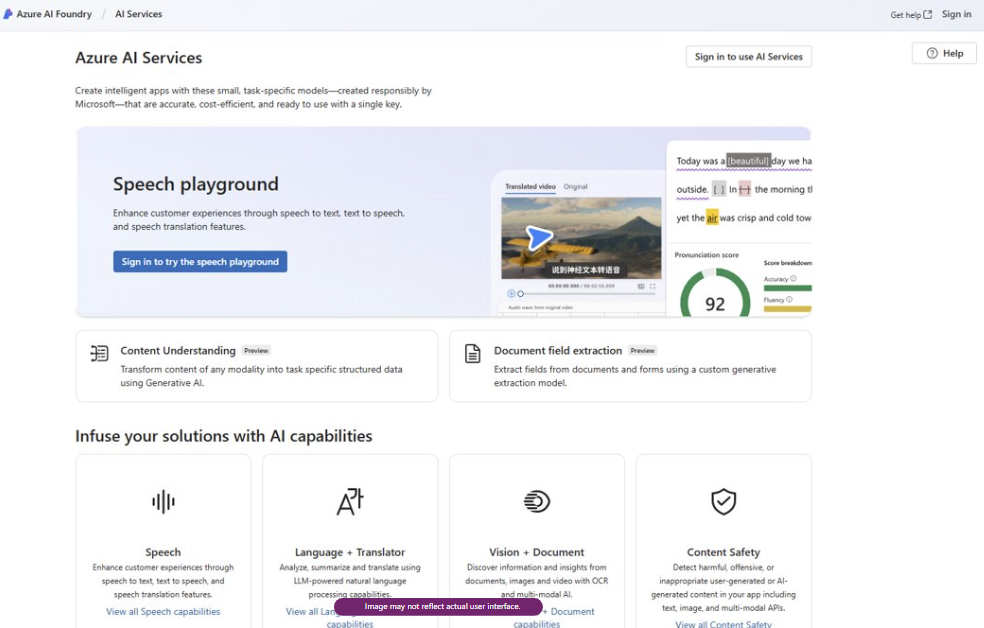Click the Get help external link icon
Screen dimensions: 984x628
(x=928, y=14)
